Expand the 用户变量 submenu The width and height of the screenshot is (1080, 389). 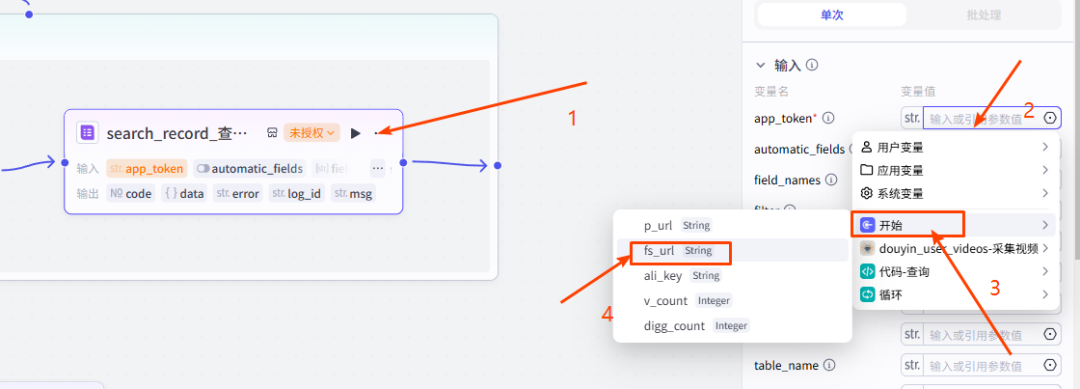(x=953, y=147)
